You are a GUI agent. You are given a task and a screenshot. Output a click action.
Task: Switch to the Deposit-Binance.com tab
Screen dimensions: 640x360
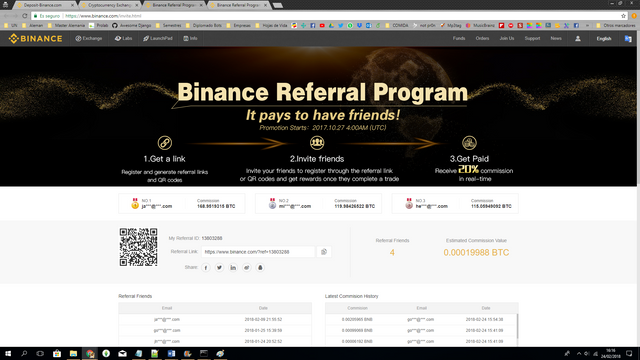pos(44,5)
